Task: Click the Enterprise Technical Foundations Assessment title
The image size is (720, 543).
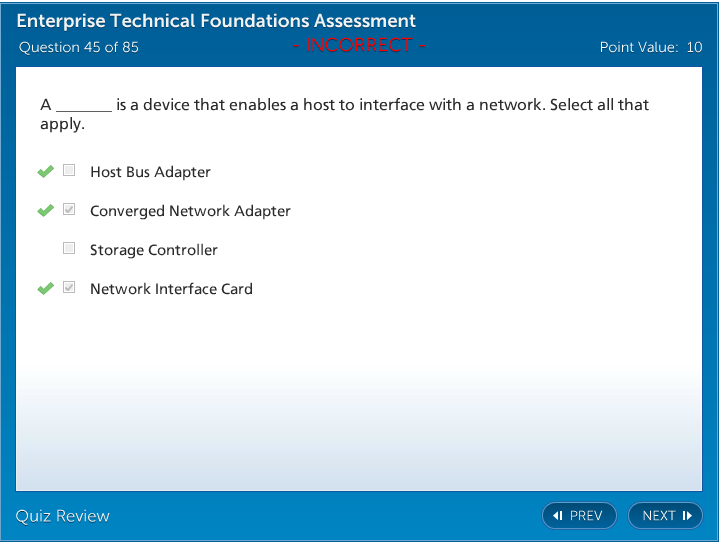Action: pyautogui.click(x=216, y=21)
